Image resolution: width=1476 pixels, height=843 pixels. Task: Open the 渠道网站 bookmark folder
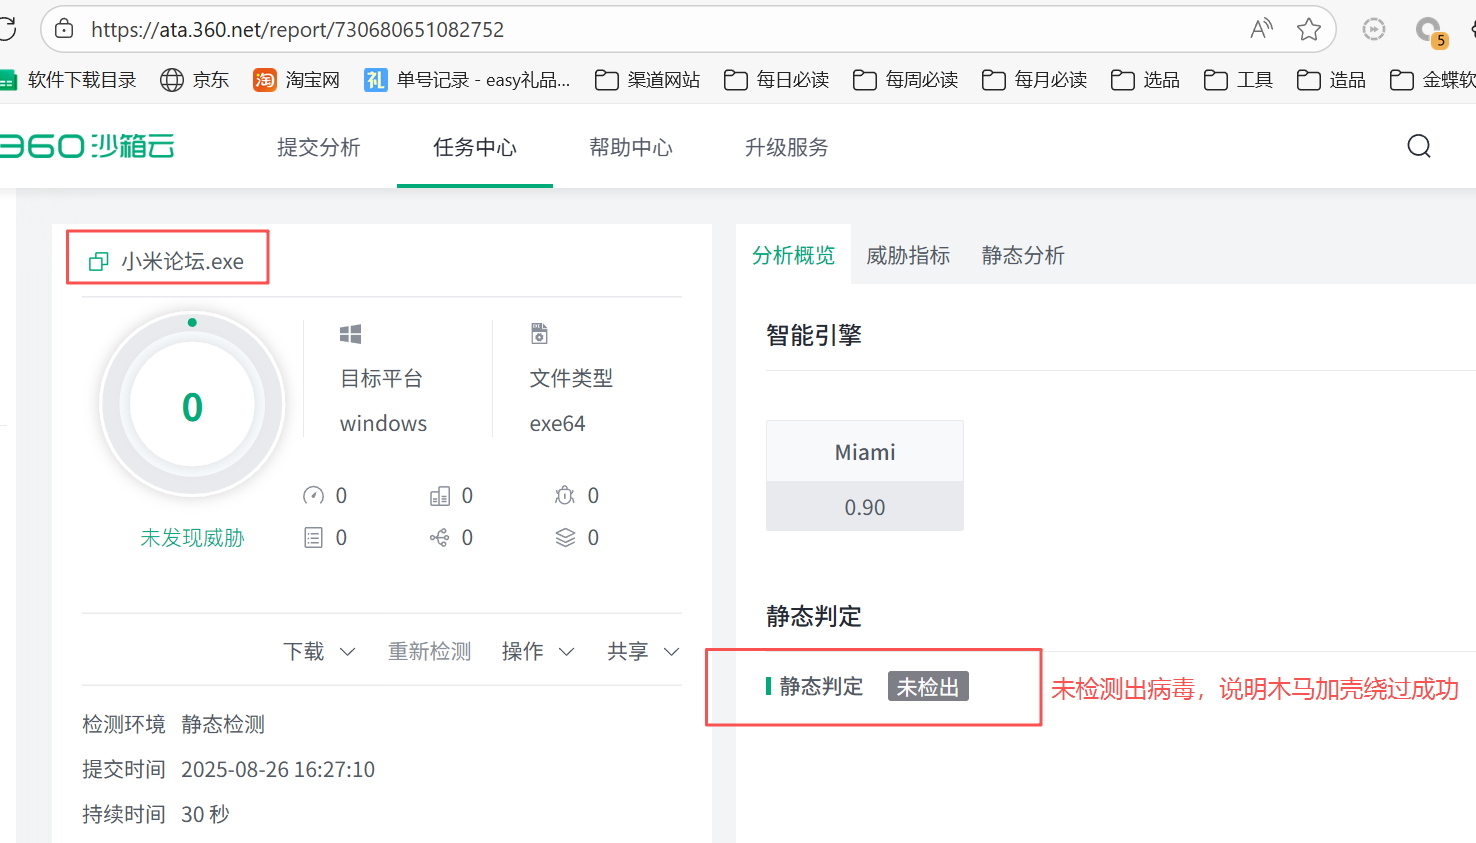[647, 80]
